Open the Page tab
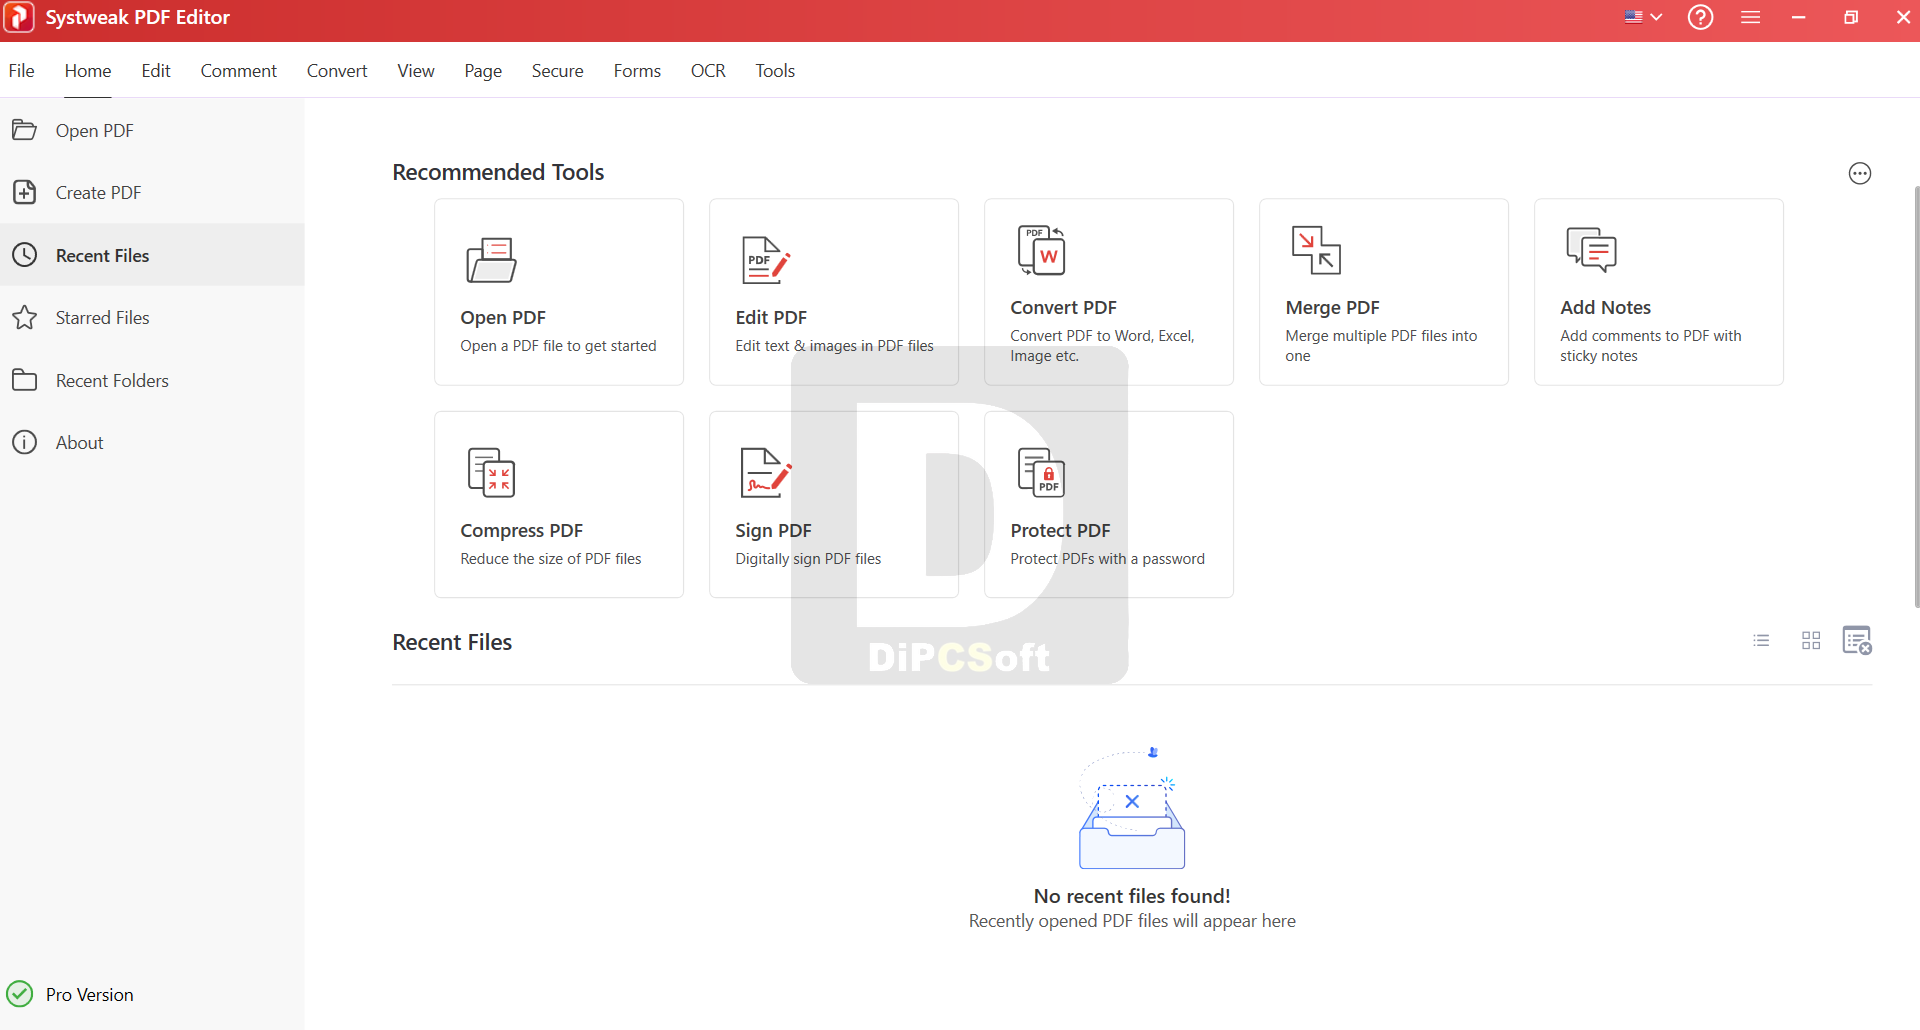The width and height of the screenshot is (1920, 1030). [483, 71]
